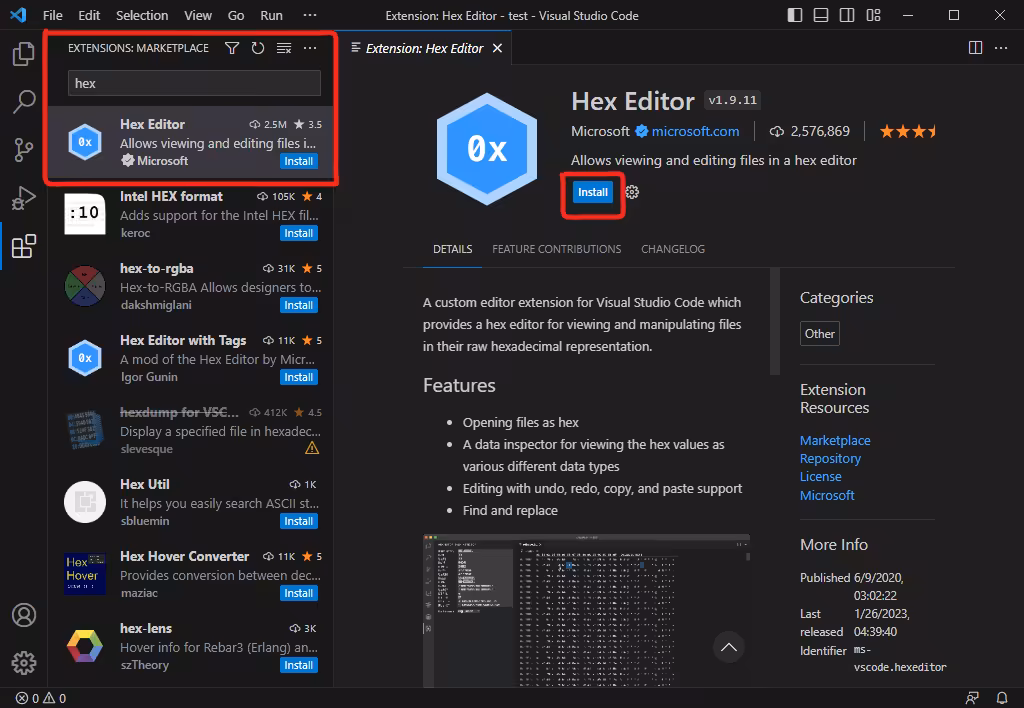The image size is (1024, 708).
Task: Open the Repository resource link
Action: [x=830, y=459]
